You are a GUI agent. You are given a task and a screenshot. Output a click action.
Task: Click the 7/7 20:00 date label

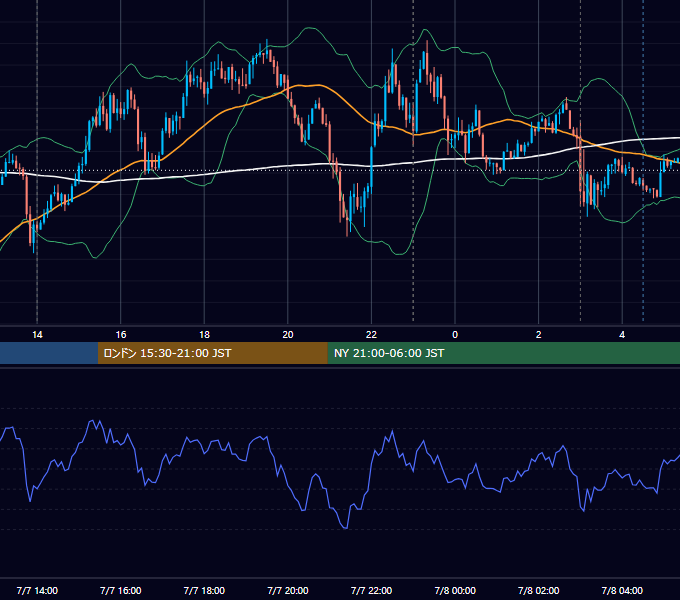[x=288, y=591]
